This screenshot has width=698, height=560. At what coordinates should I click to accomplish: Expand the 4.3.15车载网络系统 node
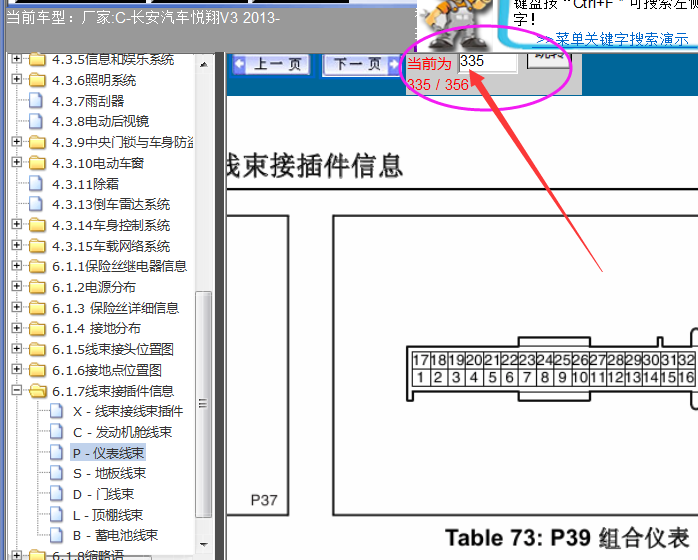click(16, 245)
